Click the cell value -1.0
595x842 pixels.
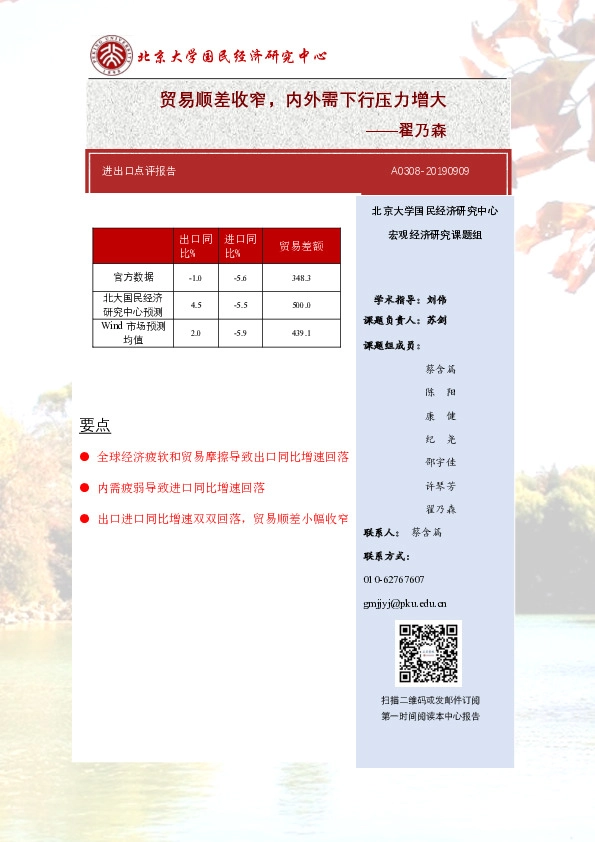coord(195,278)
